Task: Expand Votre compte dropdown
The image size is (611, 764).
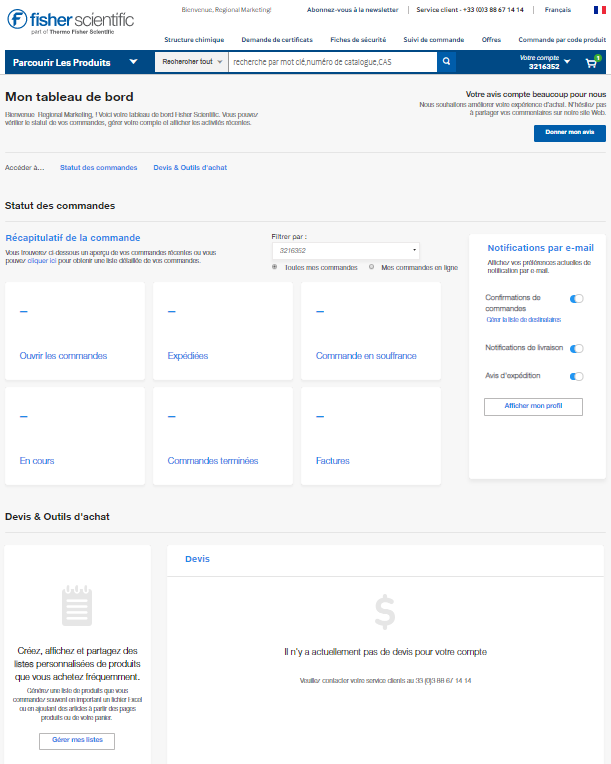Action: 545,62
